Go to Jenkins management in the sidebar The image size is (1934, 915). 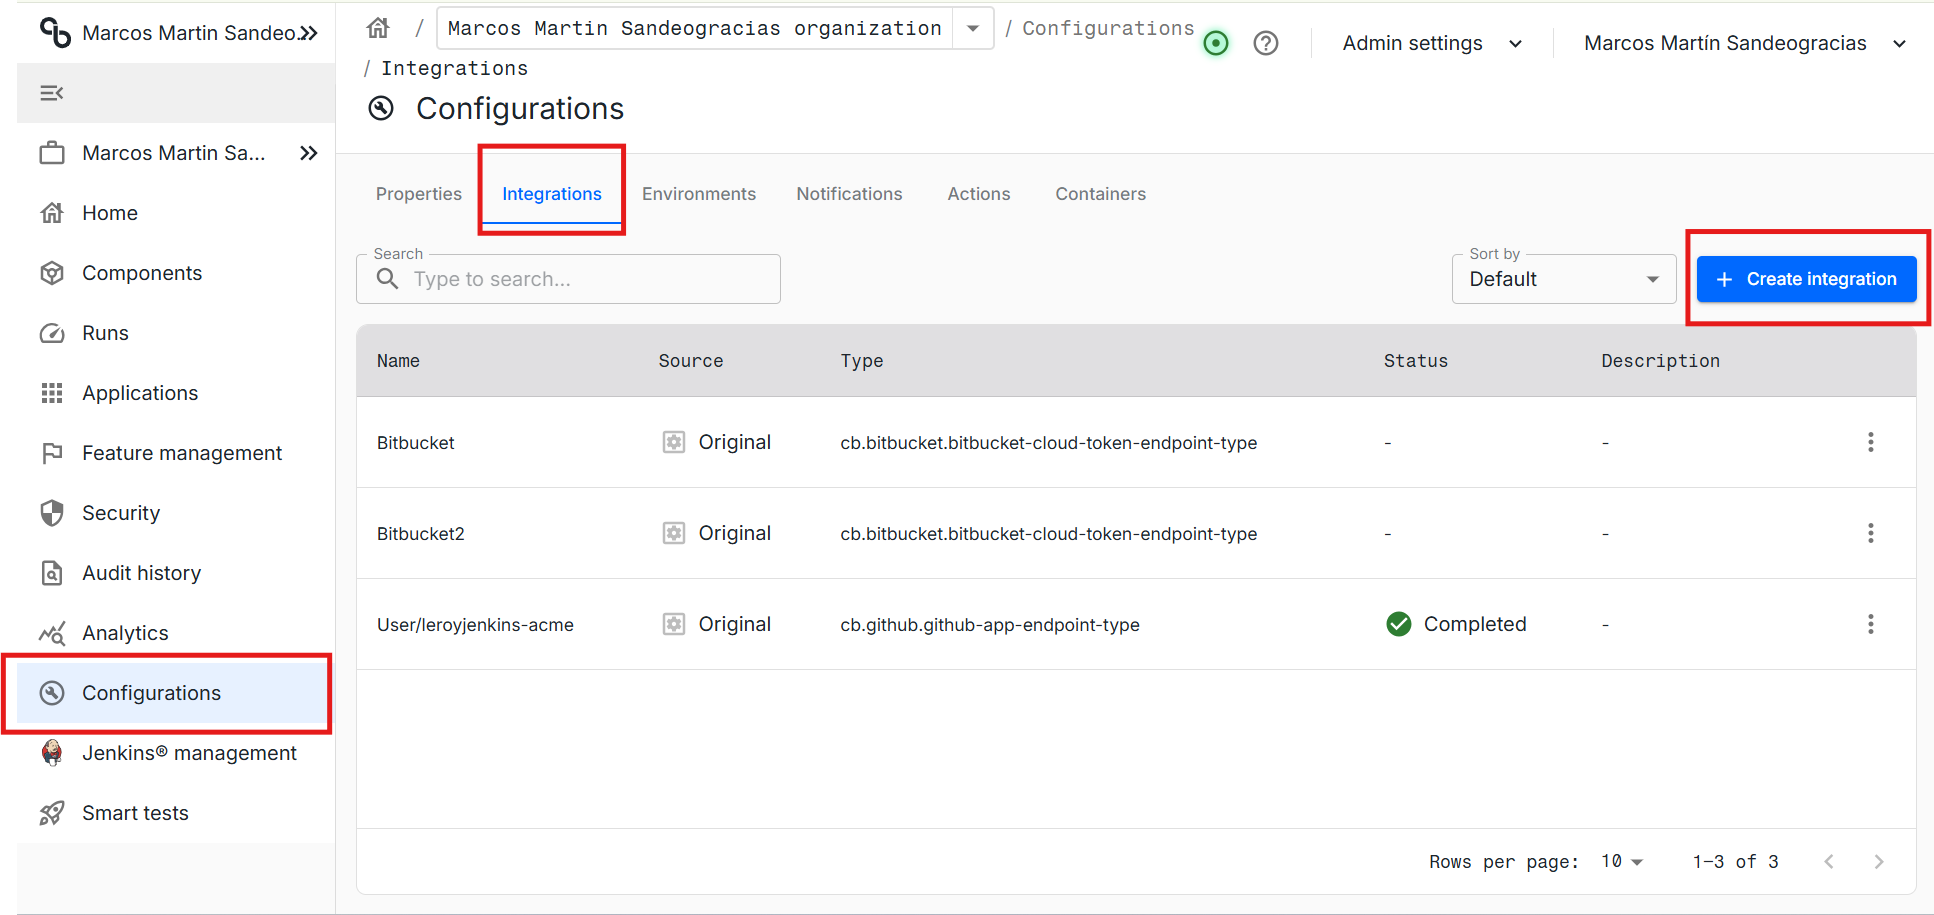(188, 753)
